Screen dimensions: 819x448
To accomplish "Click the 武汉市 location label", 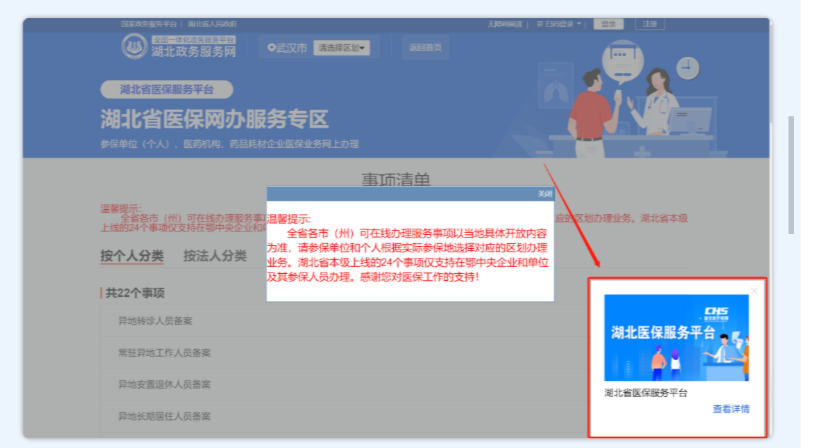I will tap(287, 48).
